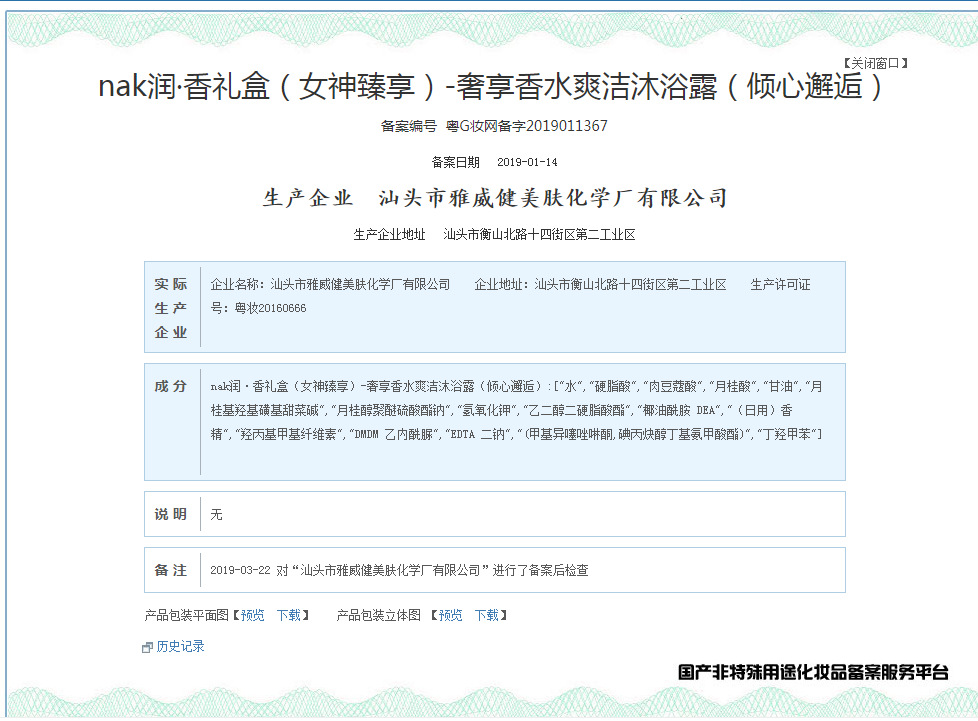Click the filing date 2019-01-14

coord(527,162)
